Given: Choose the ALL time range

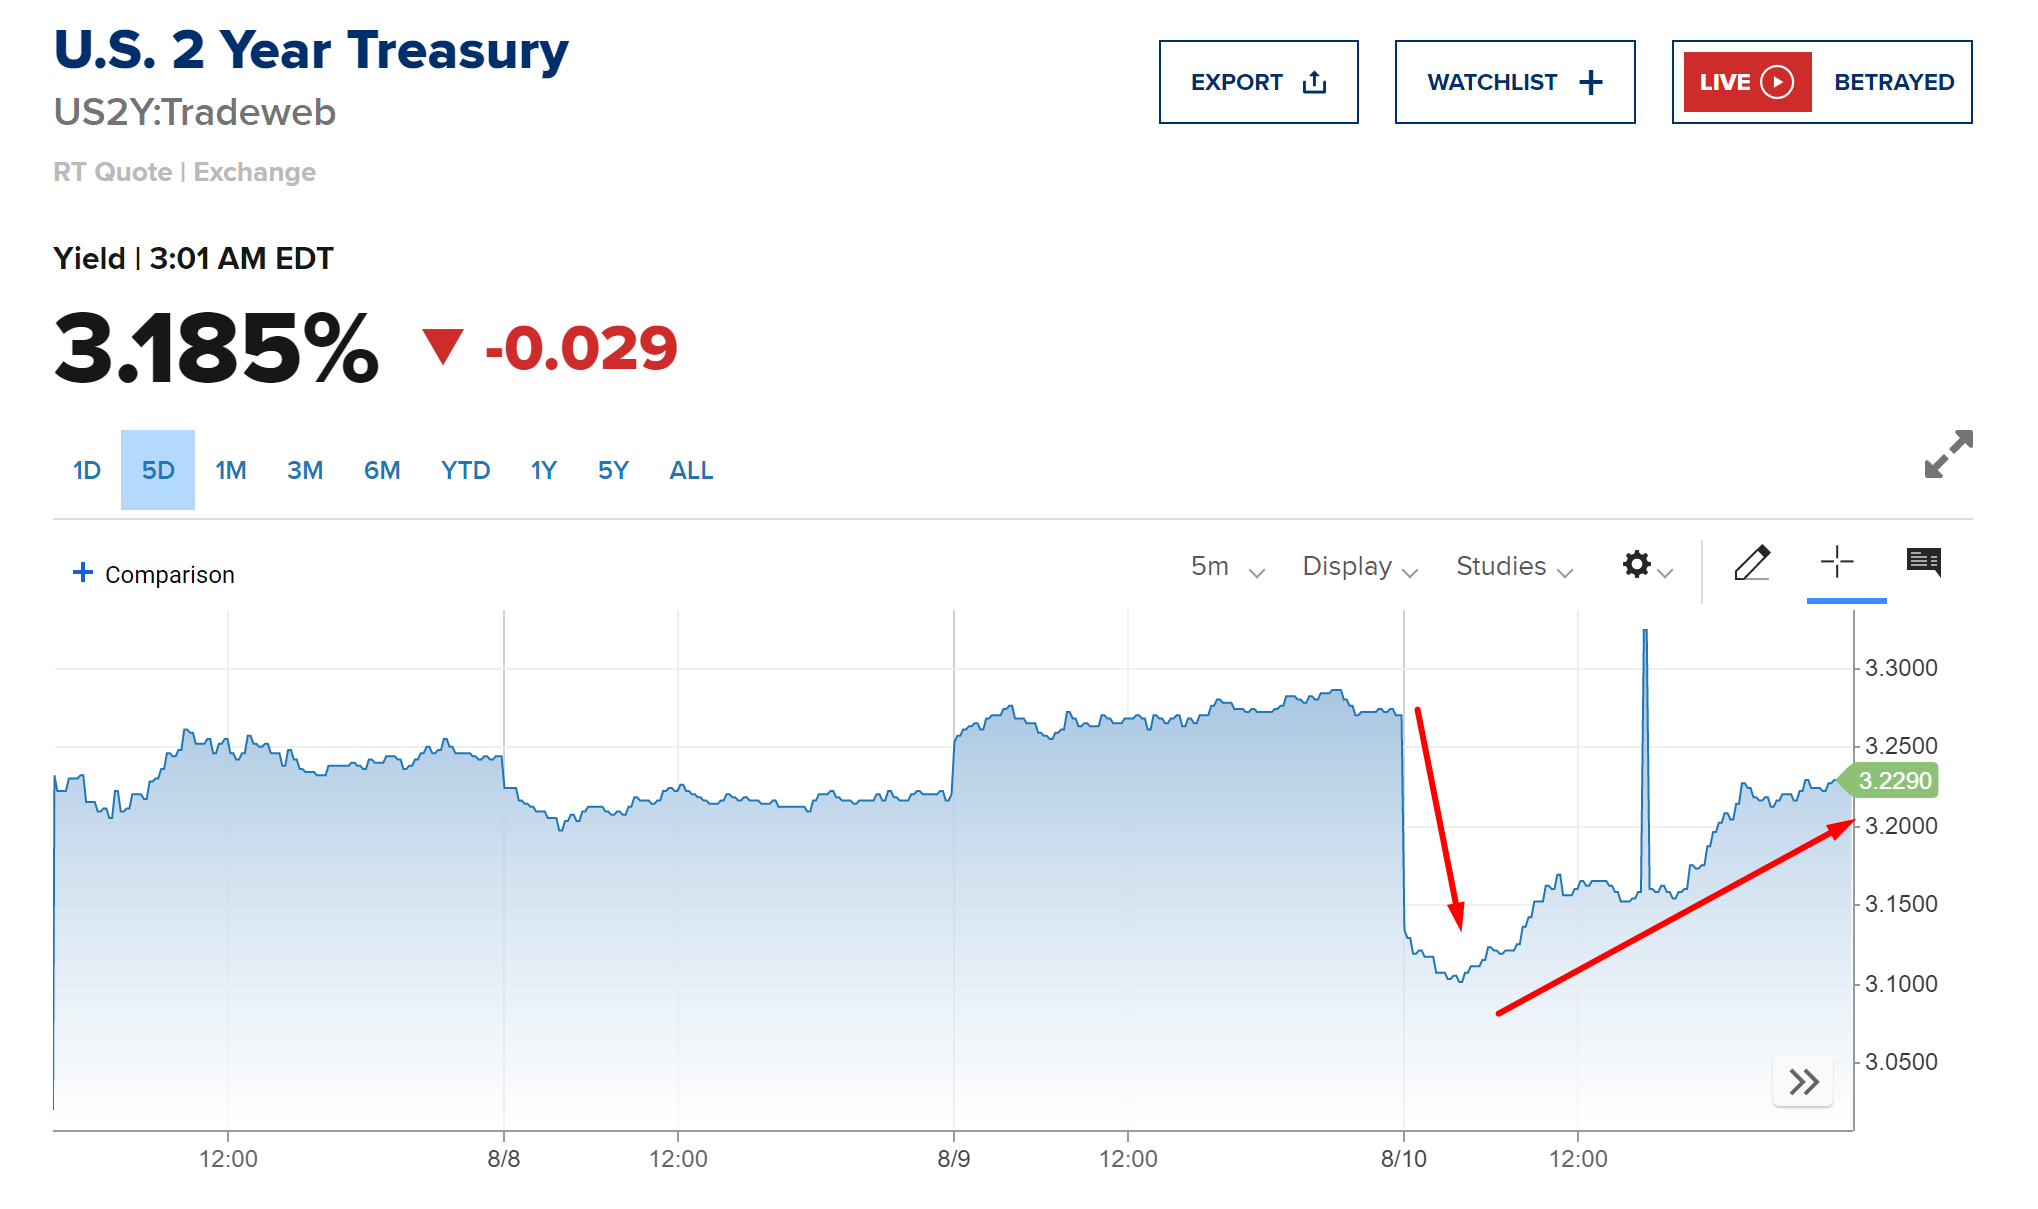Looking at the screenshot, I should click(691, 470).
